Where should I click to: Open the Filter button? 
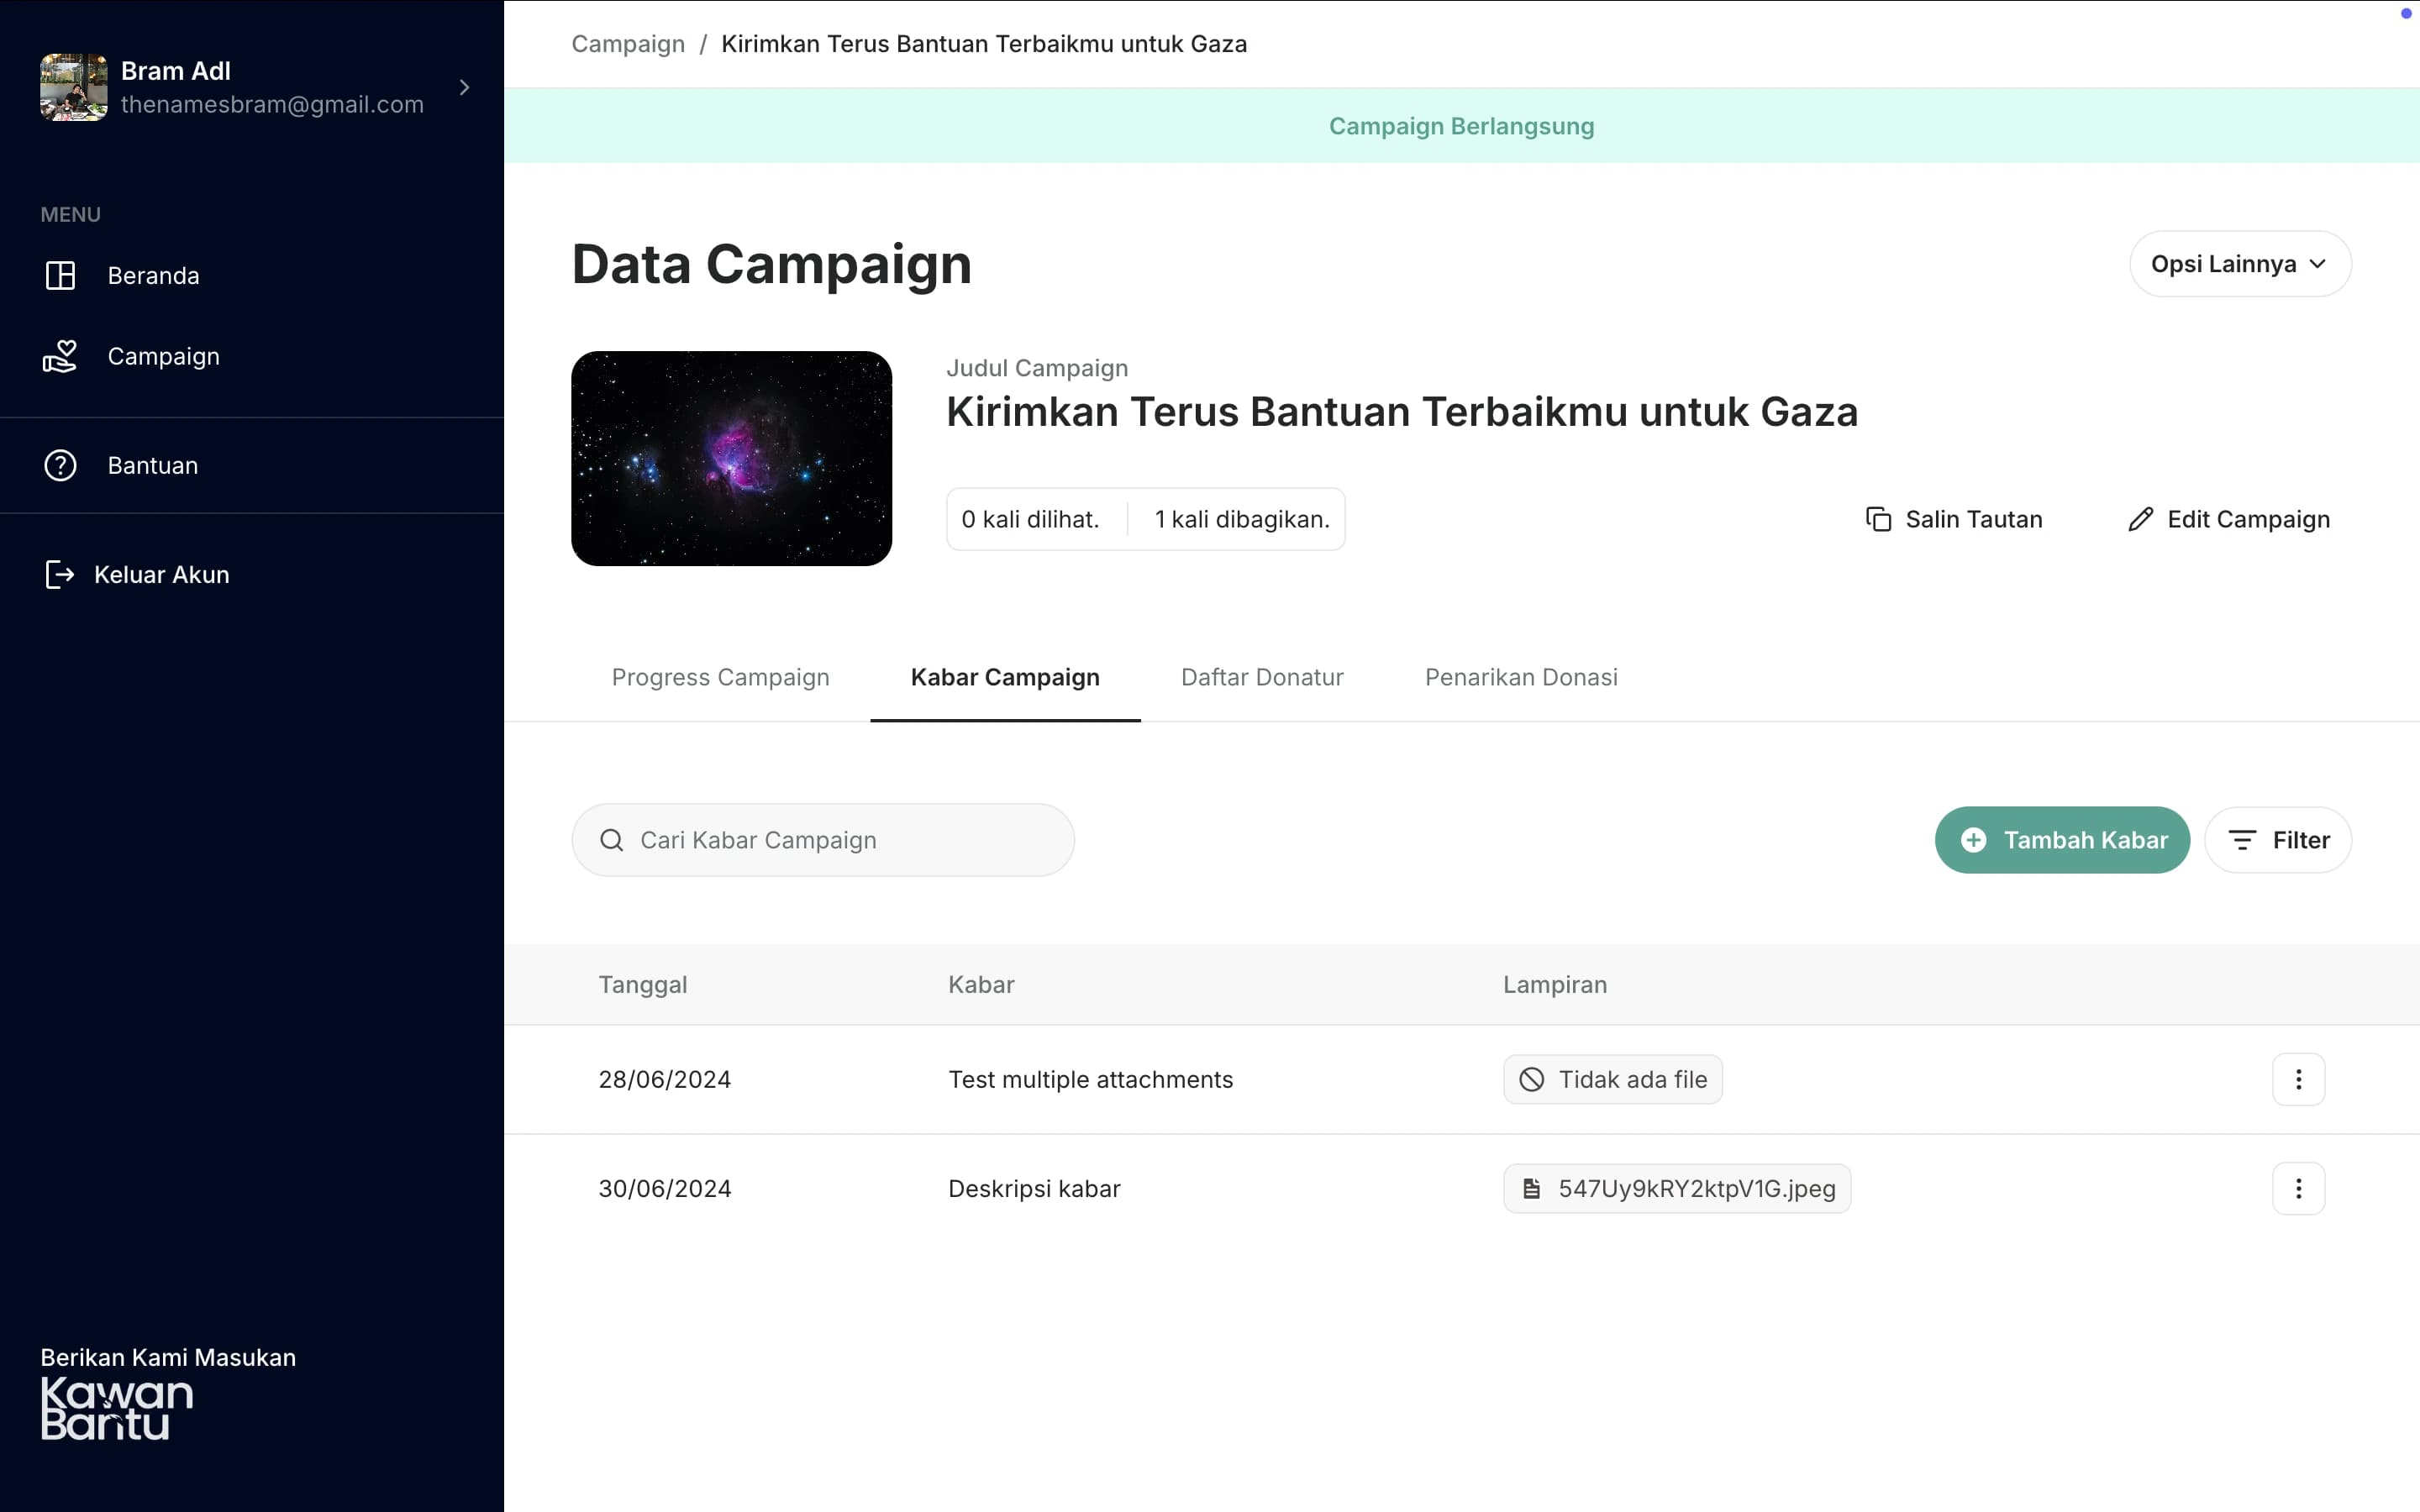2278,840
